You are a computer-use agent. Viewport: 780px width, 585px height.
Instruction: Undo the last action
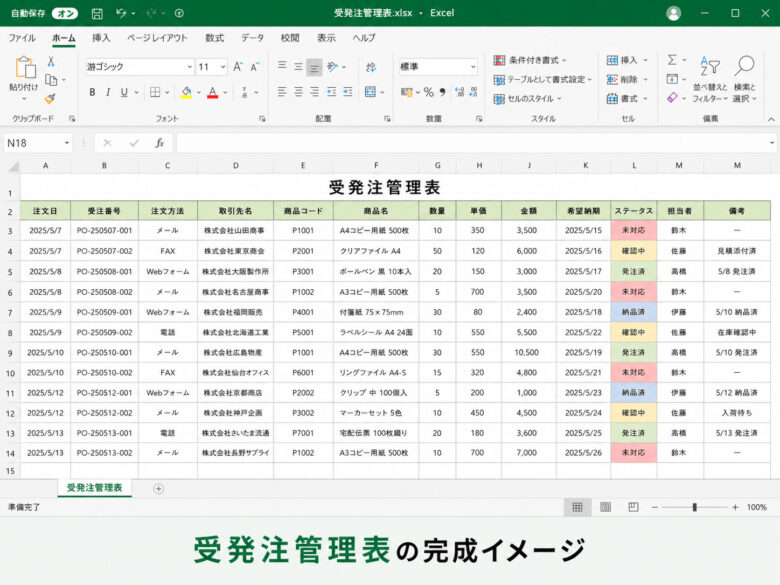(121, 13)
